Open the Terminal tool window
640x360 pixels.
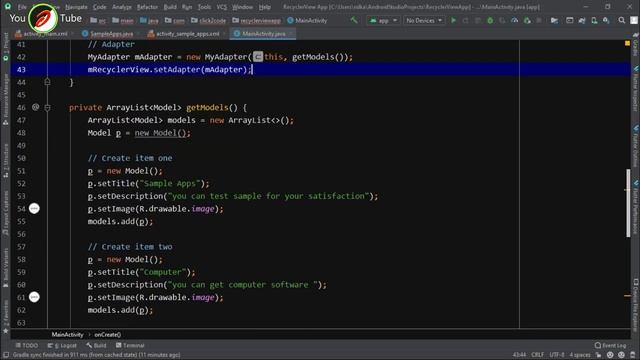click(130, 345)
